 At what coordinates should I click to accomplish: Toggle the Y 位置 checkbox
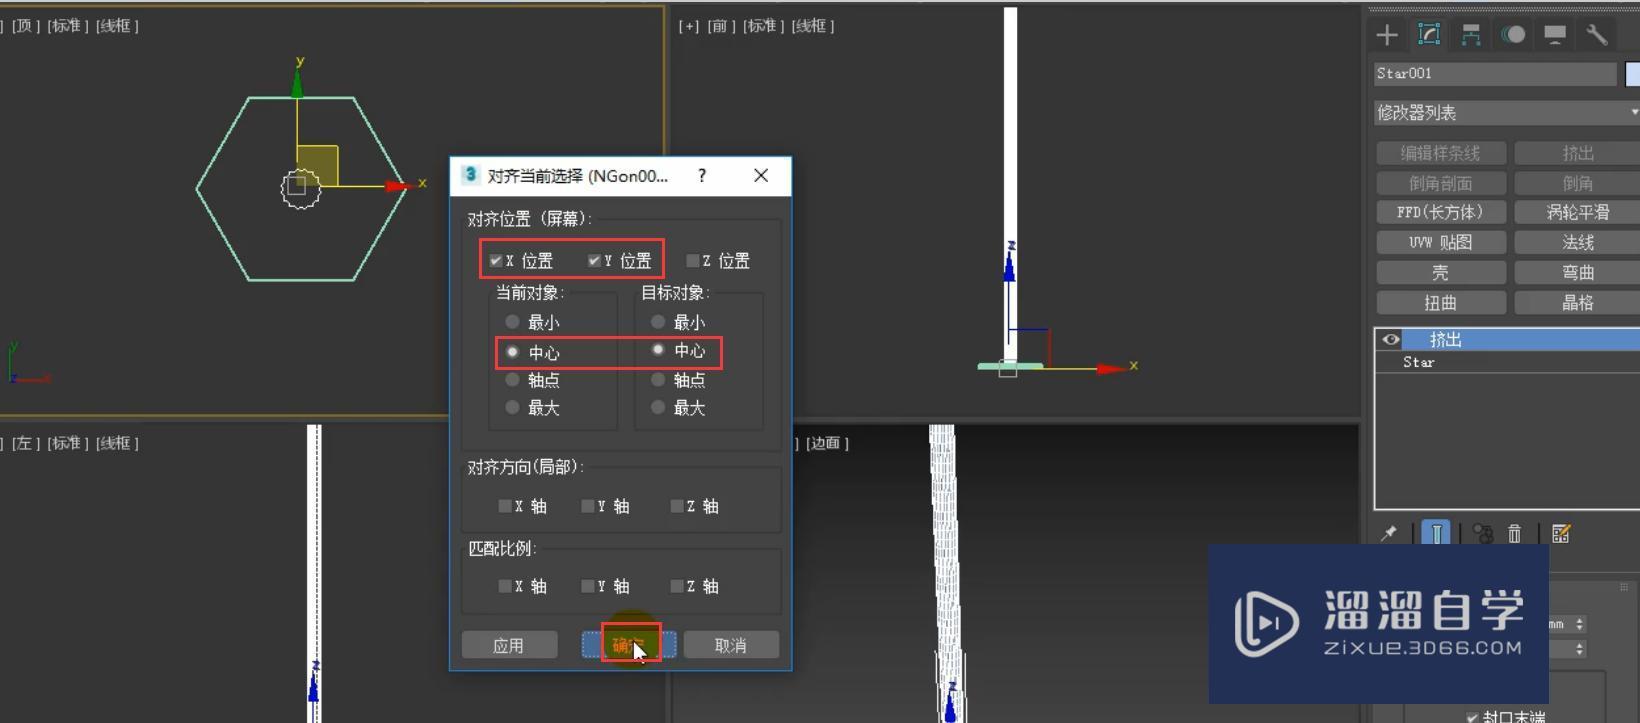point(594,261)
